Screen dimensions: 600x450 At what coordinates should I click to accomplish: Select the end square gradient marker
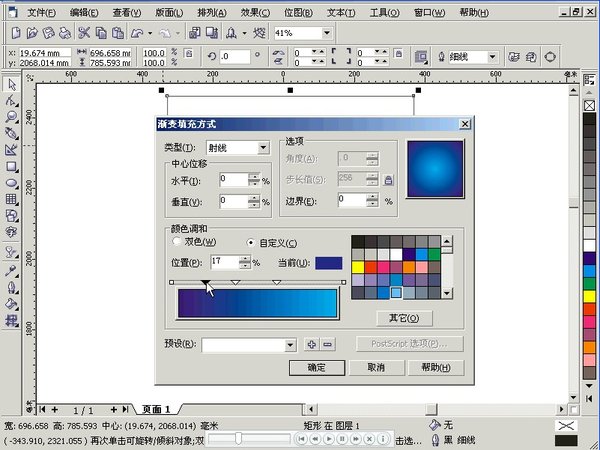point(344,282)
